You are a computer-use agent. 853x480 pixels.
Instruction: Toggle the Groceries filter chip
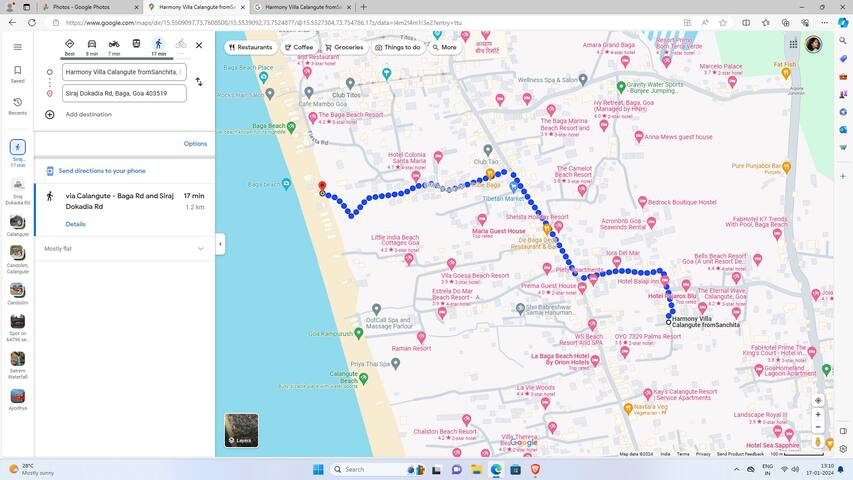(x=343, y=47)
